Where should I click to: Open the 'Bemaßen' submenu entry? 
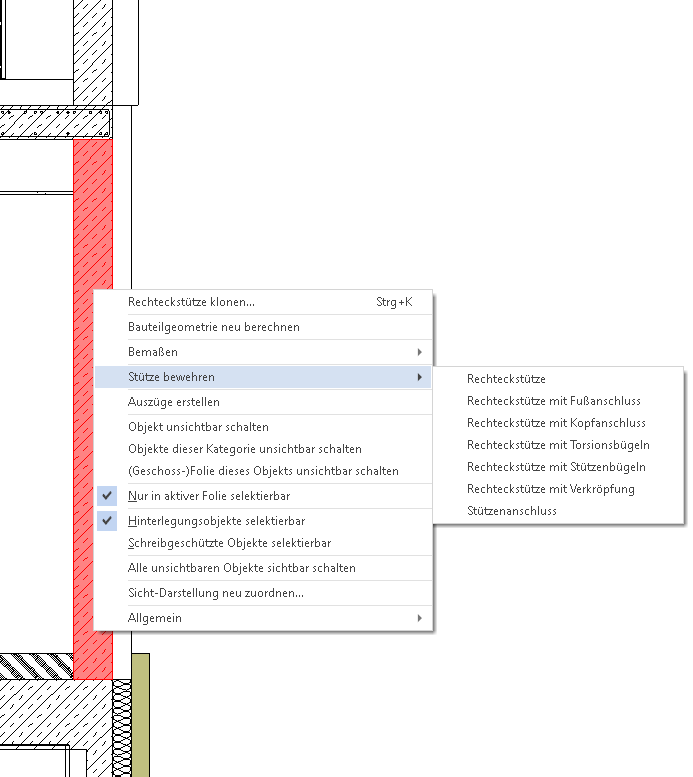click(263, 352)
